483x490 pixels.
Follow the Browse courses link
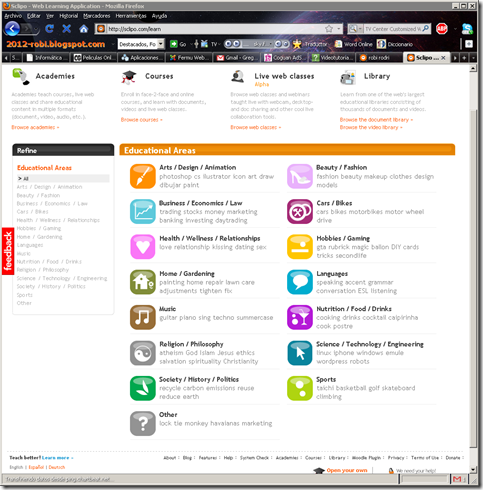point(141,120)
